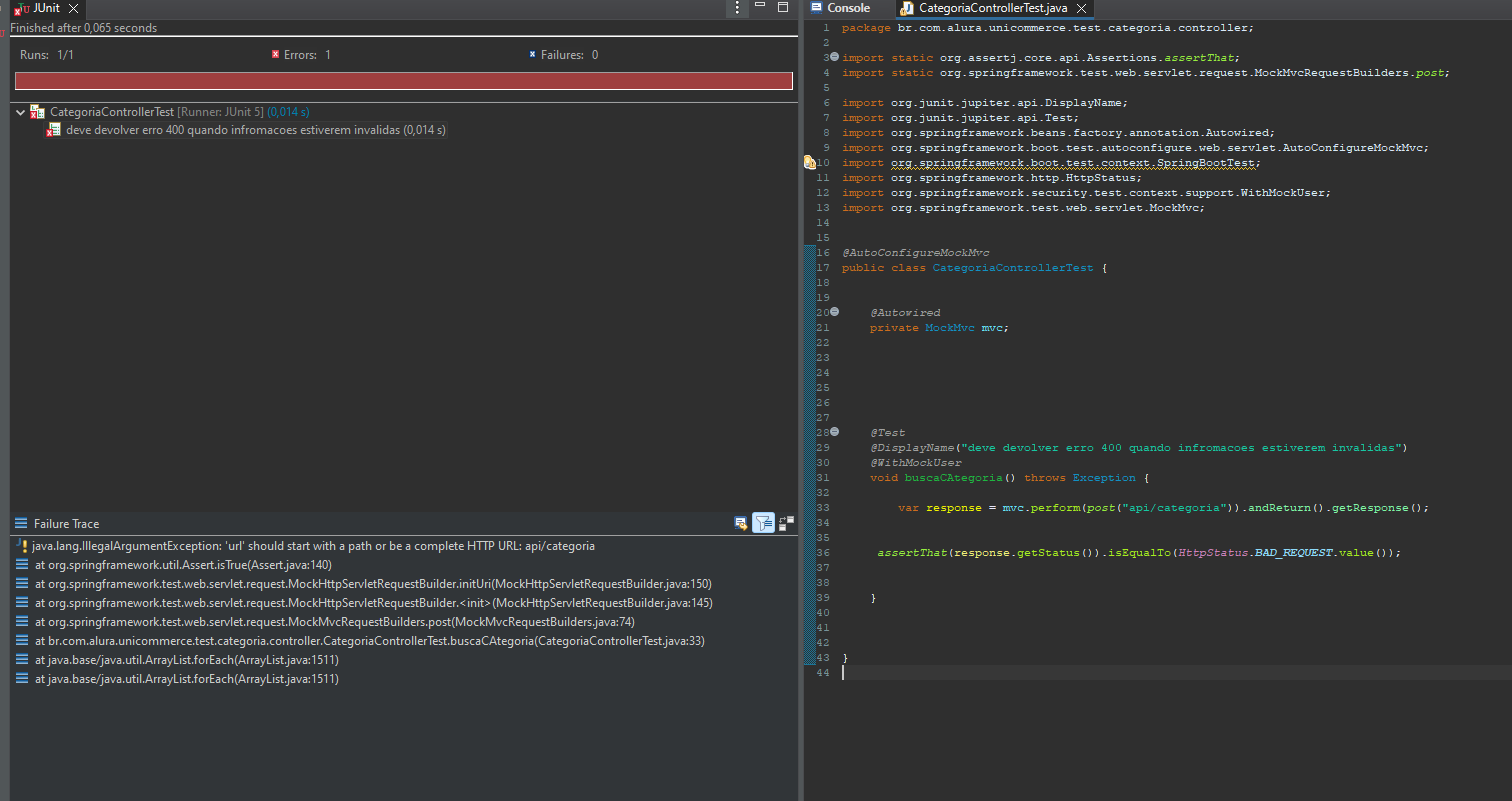Screen dimensions: 1512x801
Task: Click the AutoConfigureMockMvc import on line 9
Action: pos(1136,147)
